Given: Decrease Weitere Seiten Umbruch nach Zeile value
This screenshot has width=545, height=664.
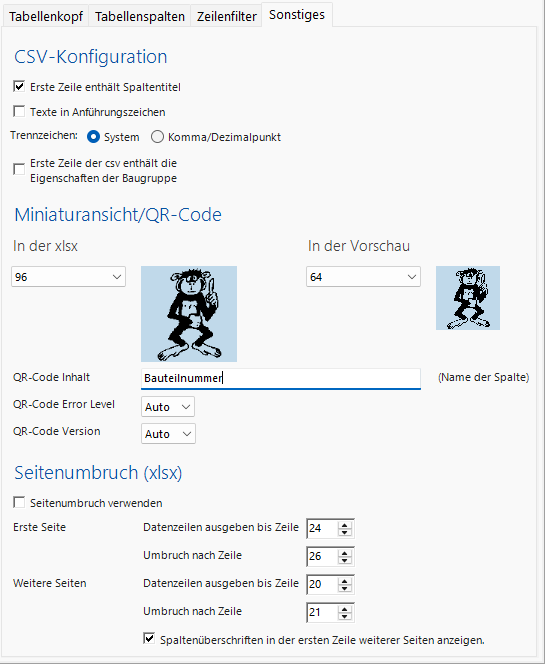Looking at the screenshot, I should (x=345, y=616).
